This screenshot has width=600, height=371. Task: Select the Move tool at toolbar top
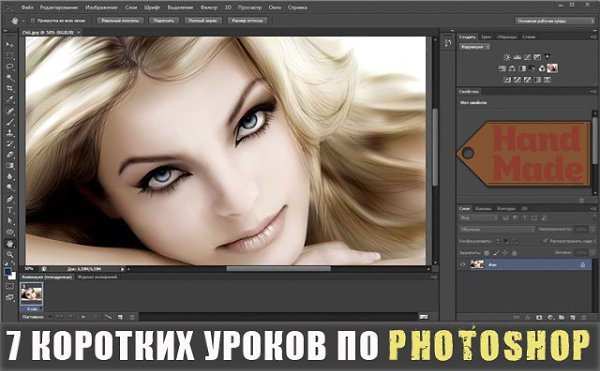click(10, 45)
